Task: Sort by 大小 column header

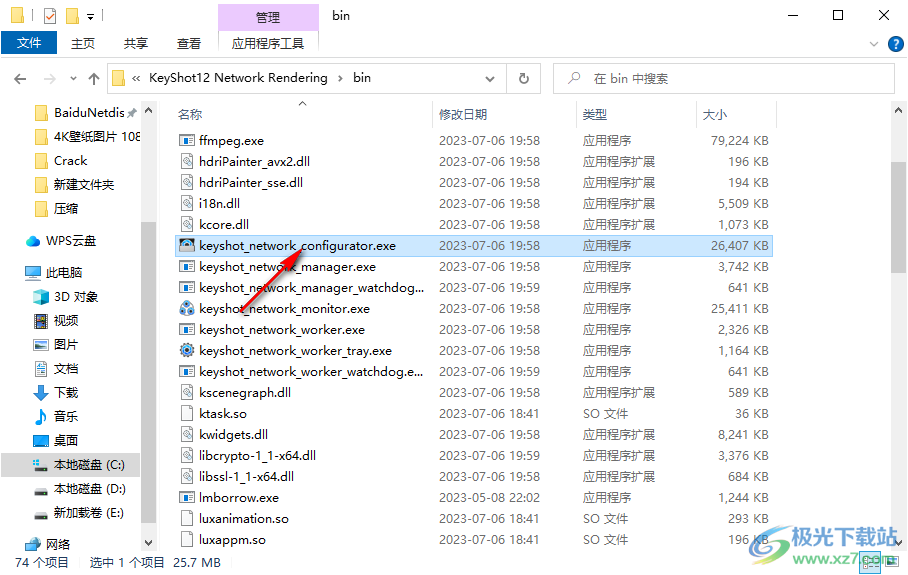Action: click(715, 115)
